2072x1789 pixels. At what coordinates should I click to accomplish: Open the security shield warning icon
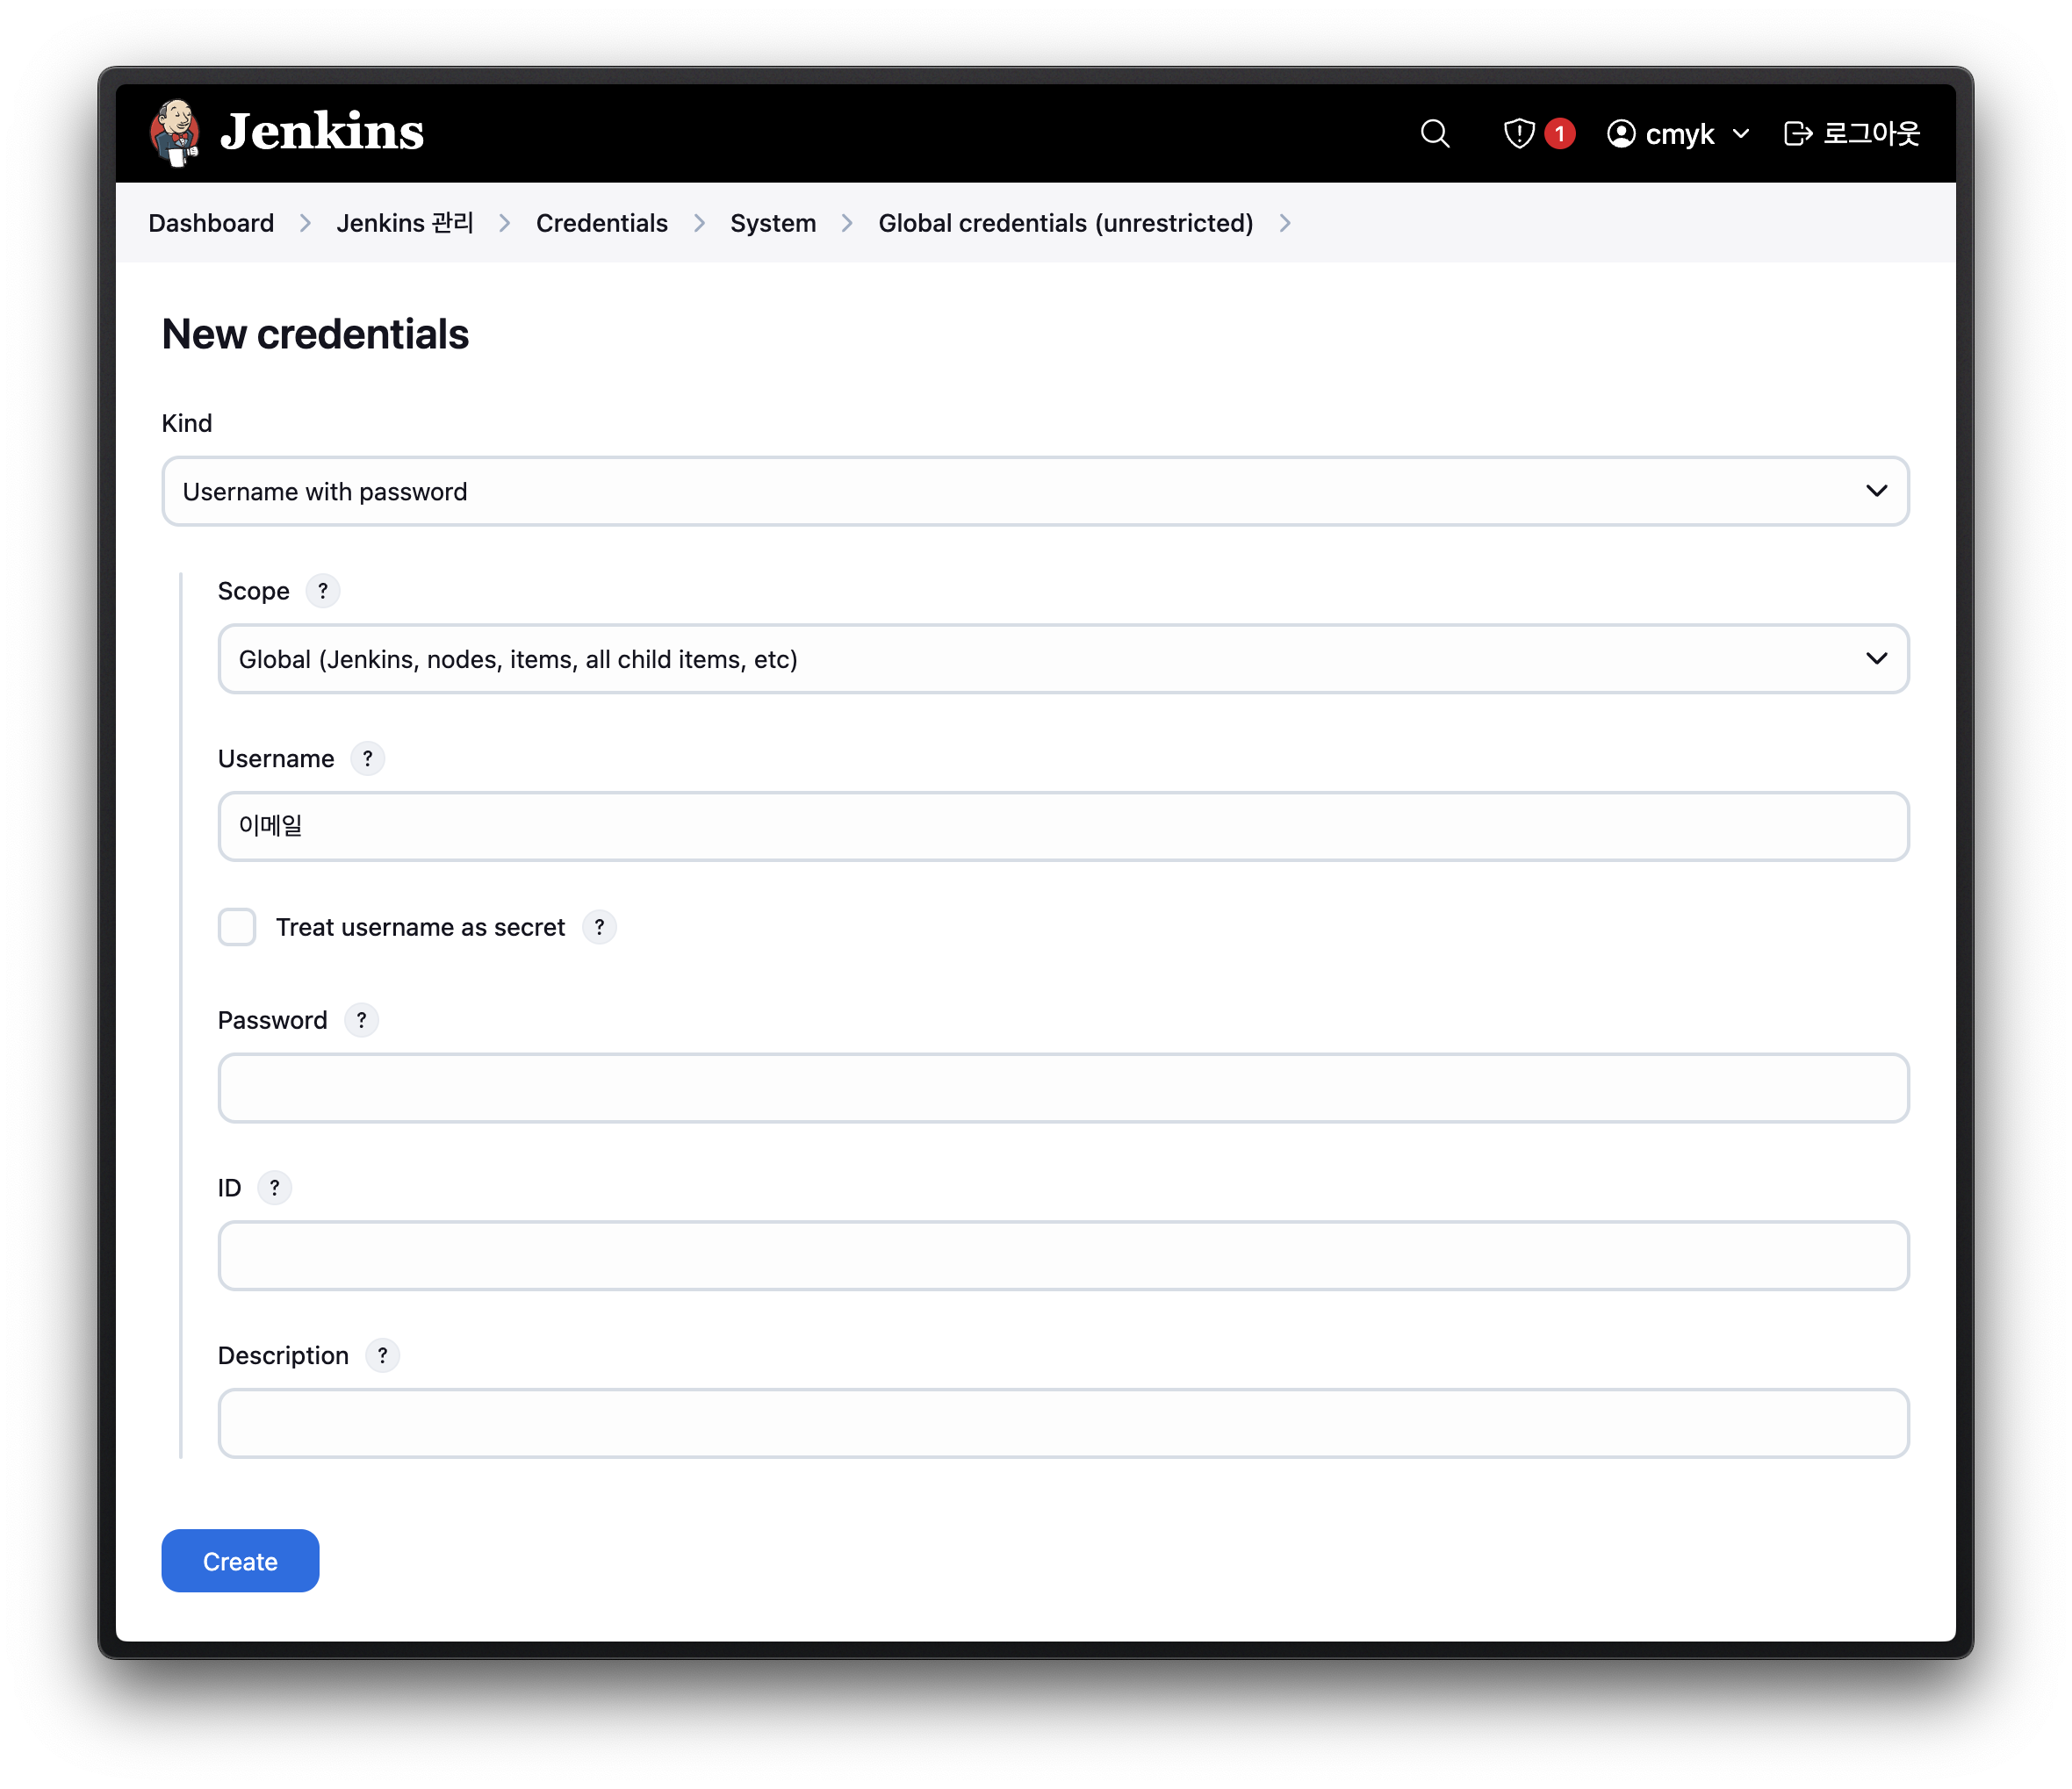click(1519, 133)
